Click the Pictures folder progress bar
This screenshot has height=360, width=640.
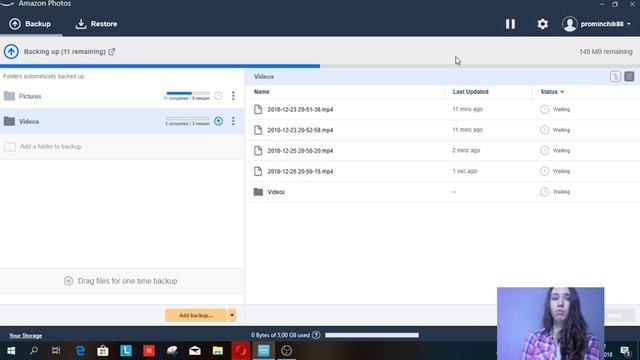[x=188, y=93]
